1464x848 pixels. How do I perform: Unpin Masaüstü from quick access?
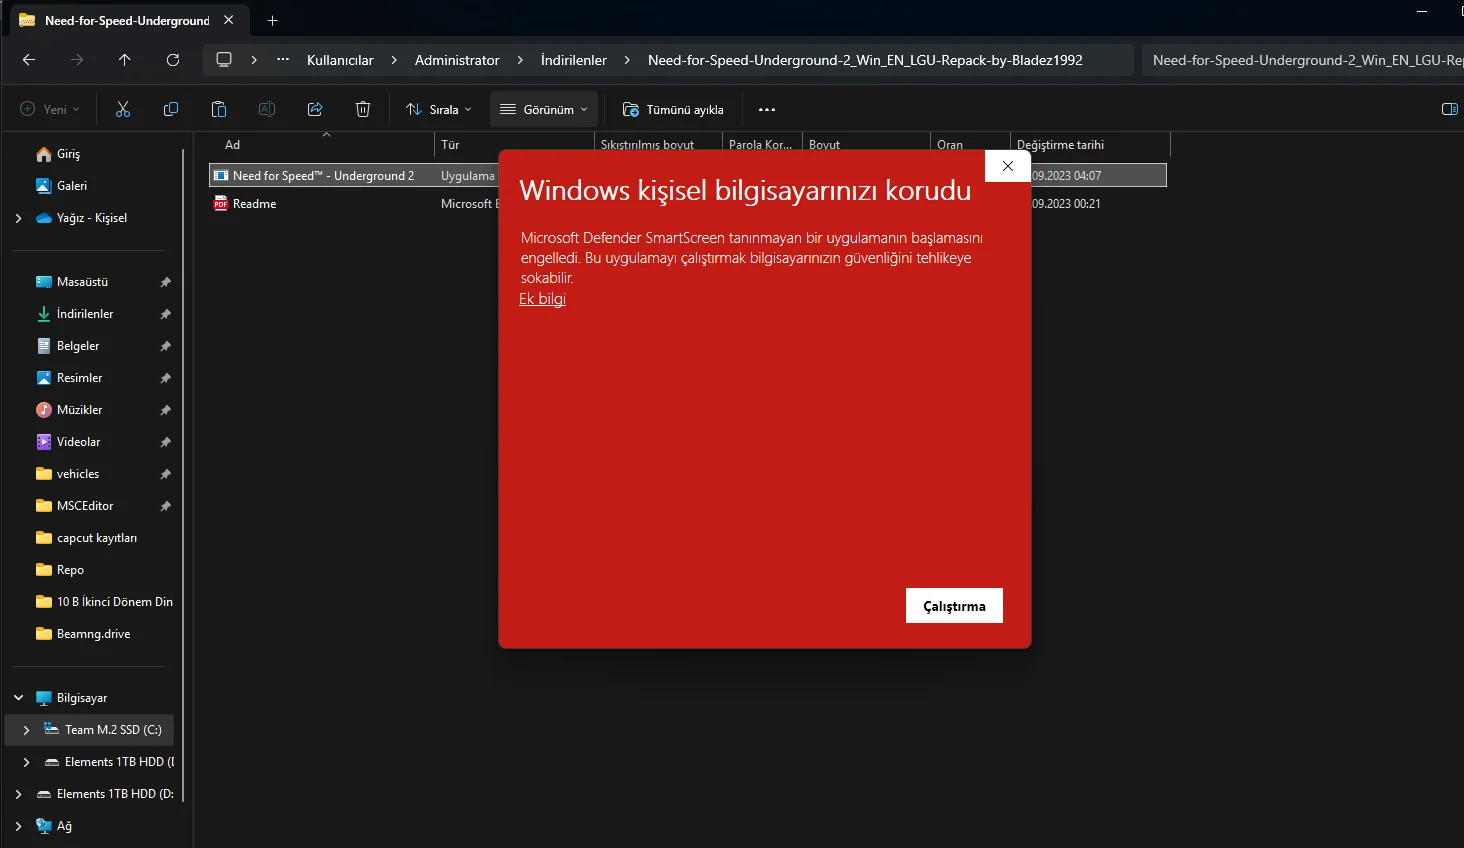[x=165, y=282]
